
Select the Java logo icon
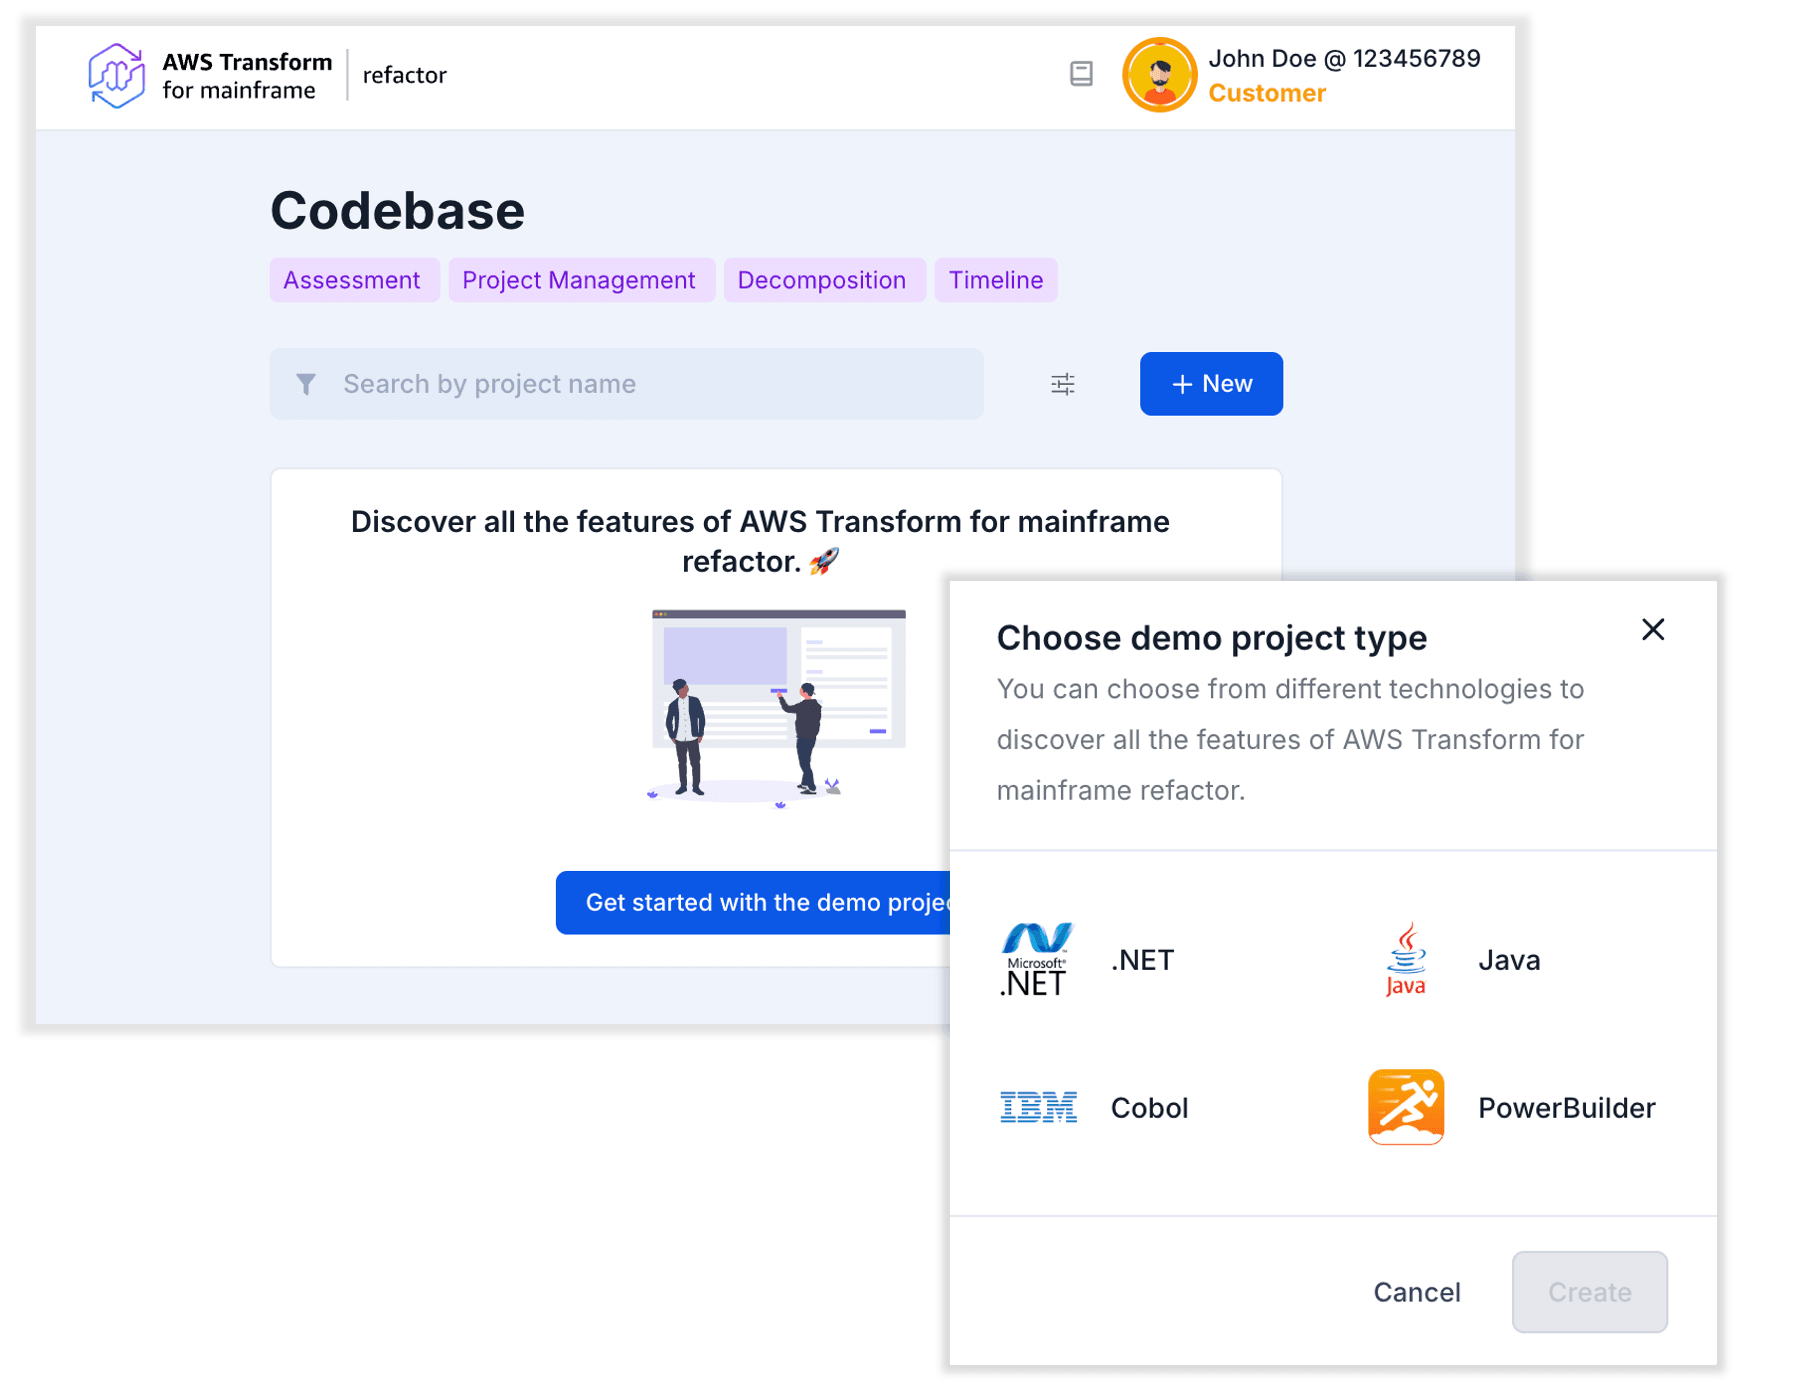(x=1405, y=960)
